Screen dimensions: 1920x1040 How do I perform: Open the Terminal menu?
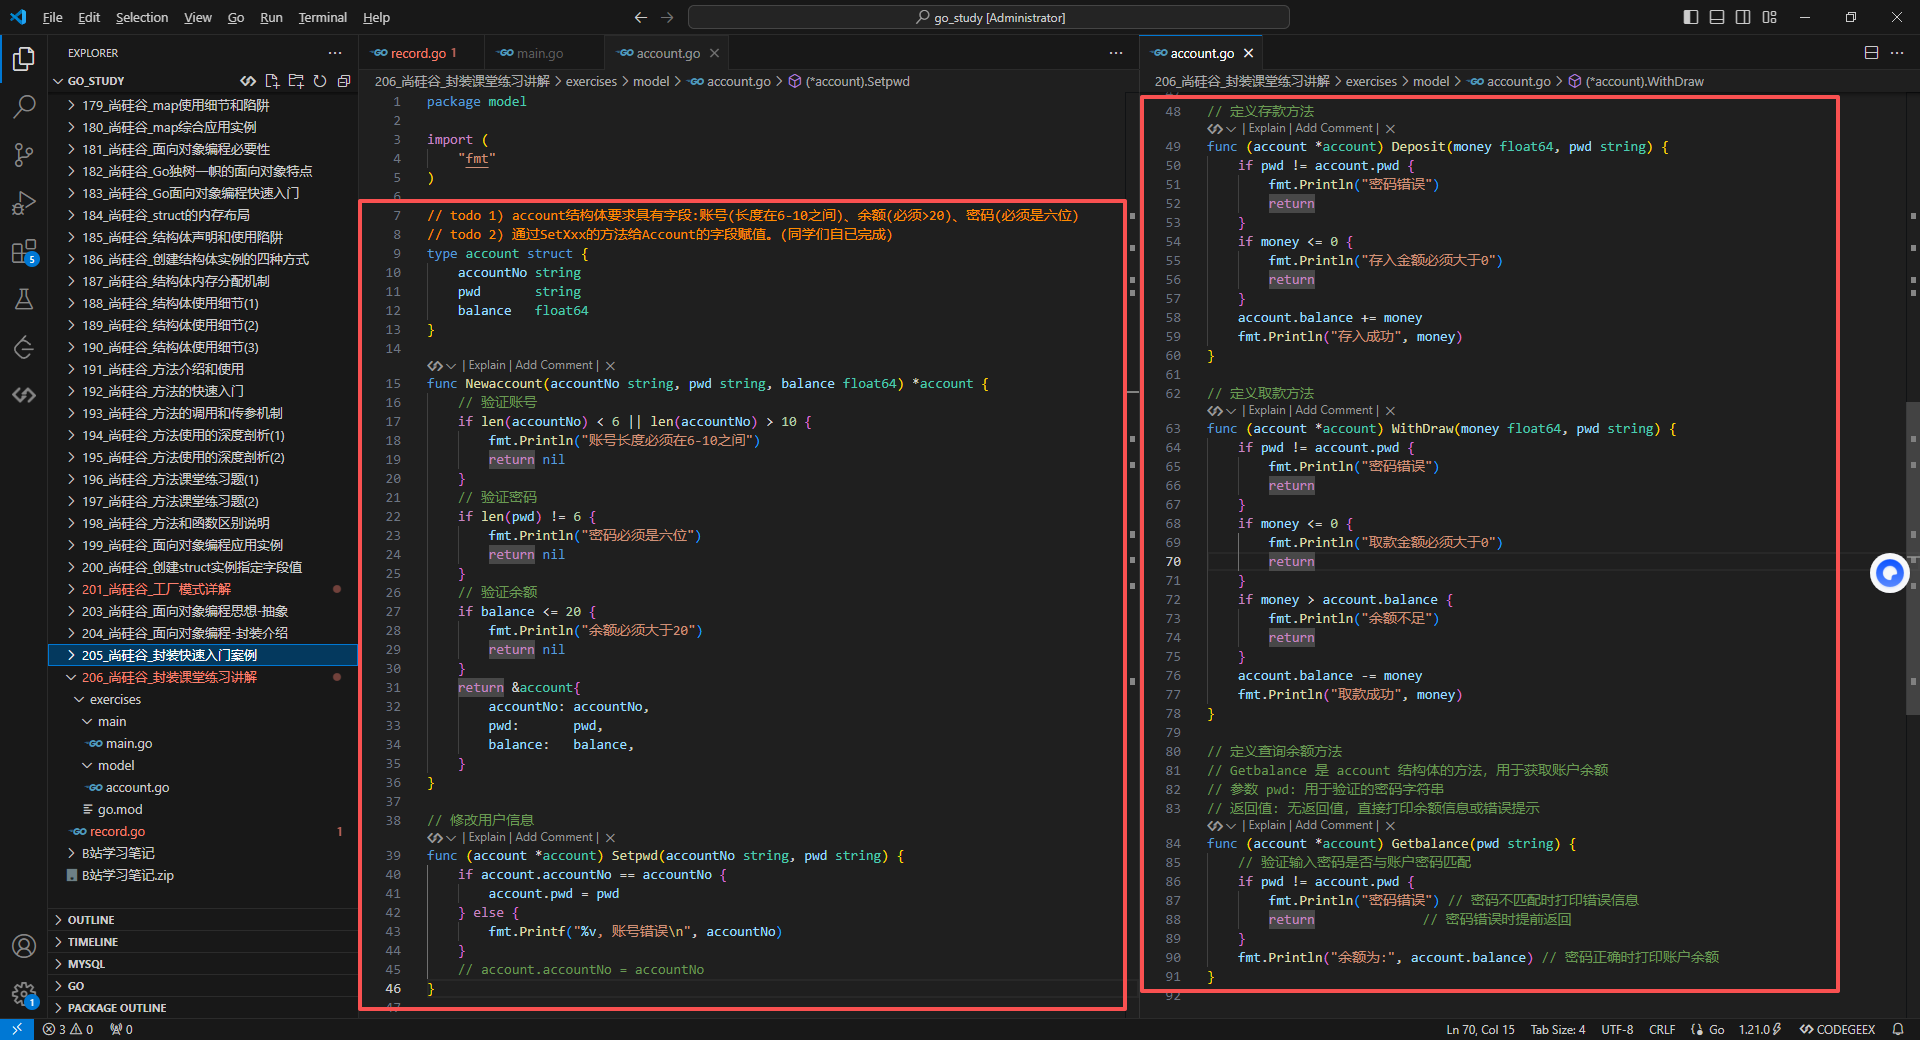pos(322,17)
